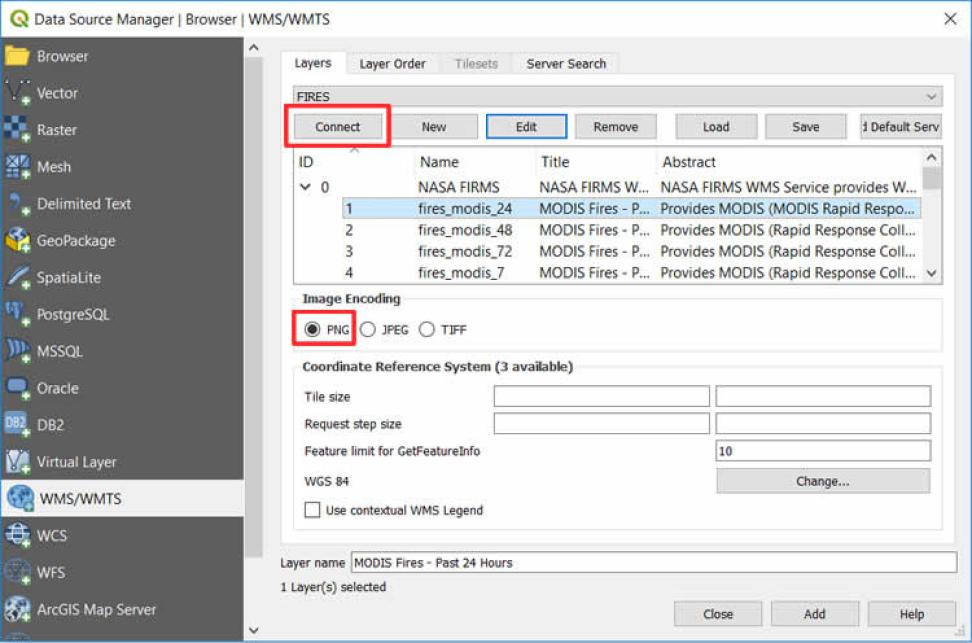The height and width of the screenshot is (643, 972).
Task: Select the WFS source icon
Action: pyautogui.click(x=17, y=572)
